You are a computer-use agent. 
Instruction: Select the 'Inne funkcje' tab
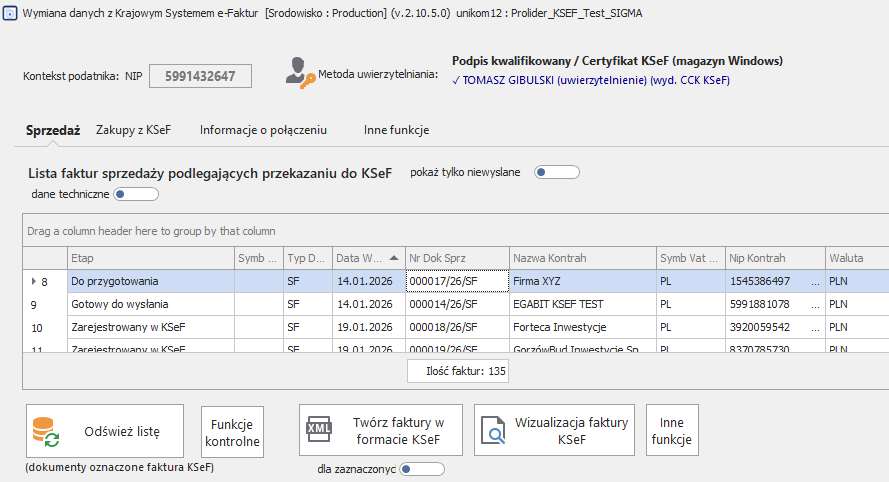pos(396,129)
